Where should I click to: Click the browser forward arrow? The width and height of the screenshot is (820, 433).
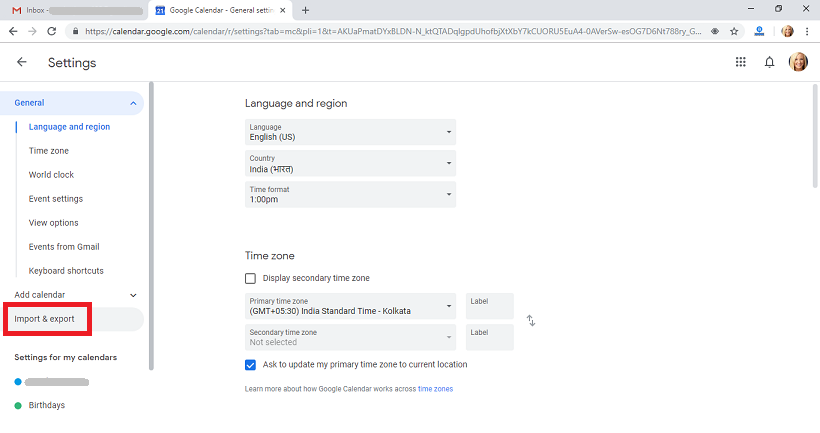[32, 31]
